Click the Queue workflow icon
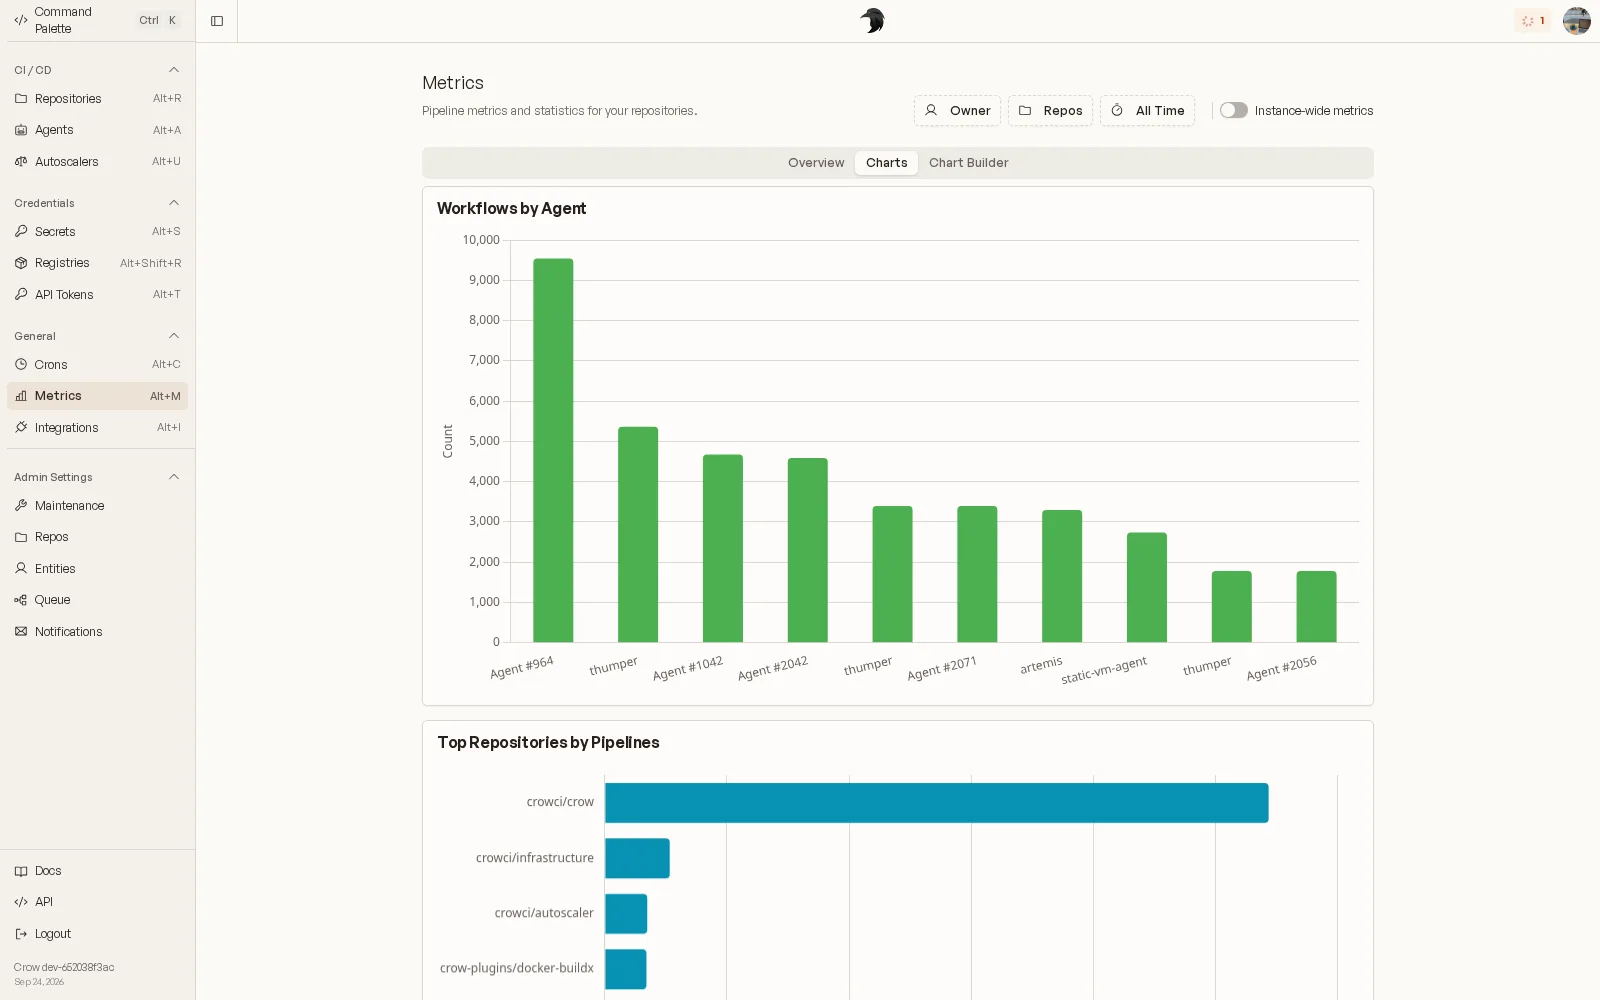The image size is (1600, 1000). pyautogui.click(x=21, y=600)
